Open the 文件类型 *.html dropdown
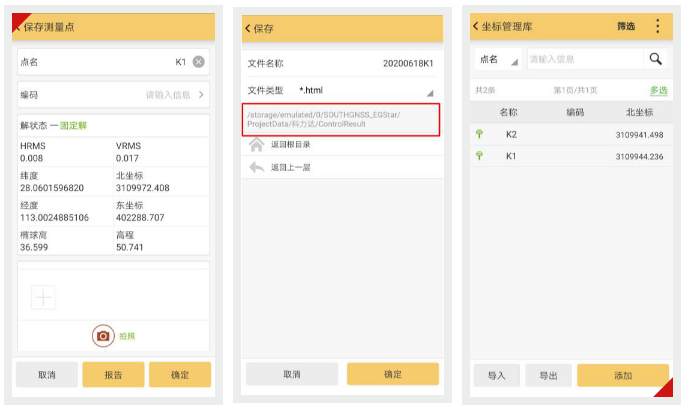The height and width of the screenshot is (411, 687). (x=430, y=92)
